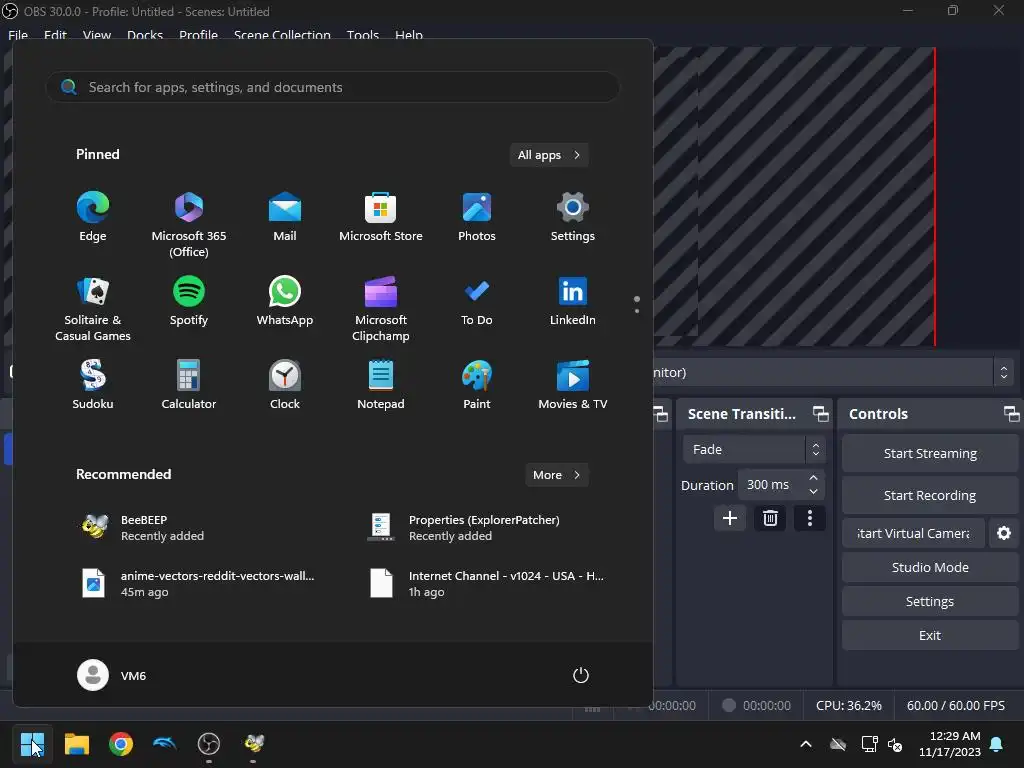Image resolution: width=1024 pixels, height=768 pixels.
Task: Open Edge from pinned apps
Action: (93, 217)
